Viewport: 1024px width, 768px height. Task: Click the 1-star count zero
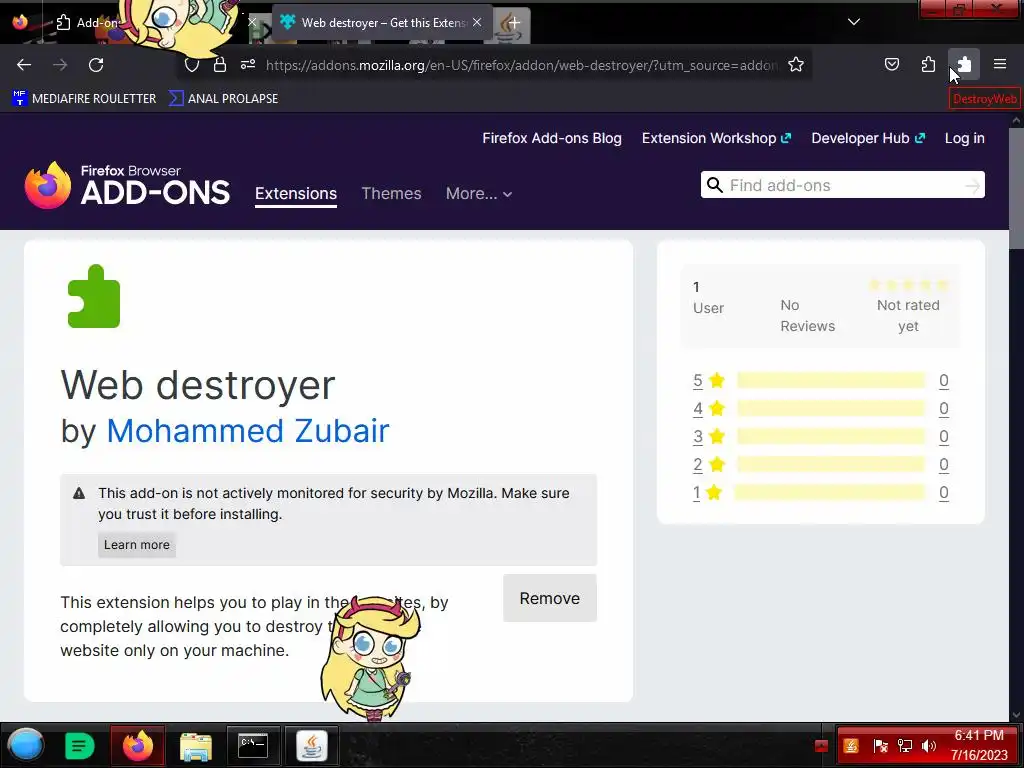coord(944,493)
